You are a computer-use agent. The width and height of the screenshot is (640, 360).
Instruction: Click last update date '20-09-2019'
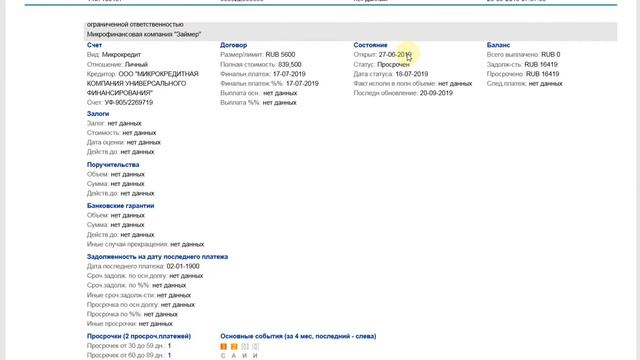click(436, 93)
